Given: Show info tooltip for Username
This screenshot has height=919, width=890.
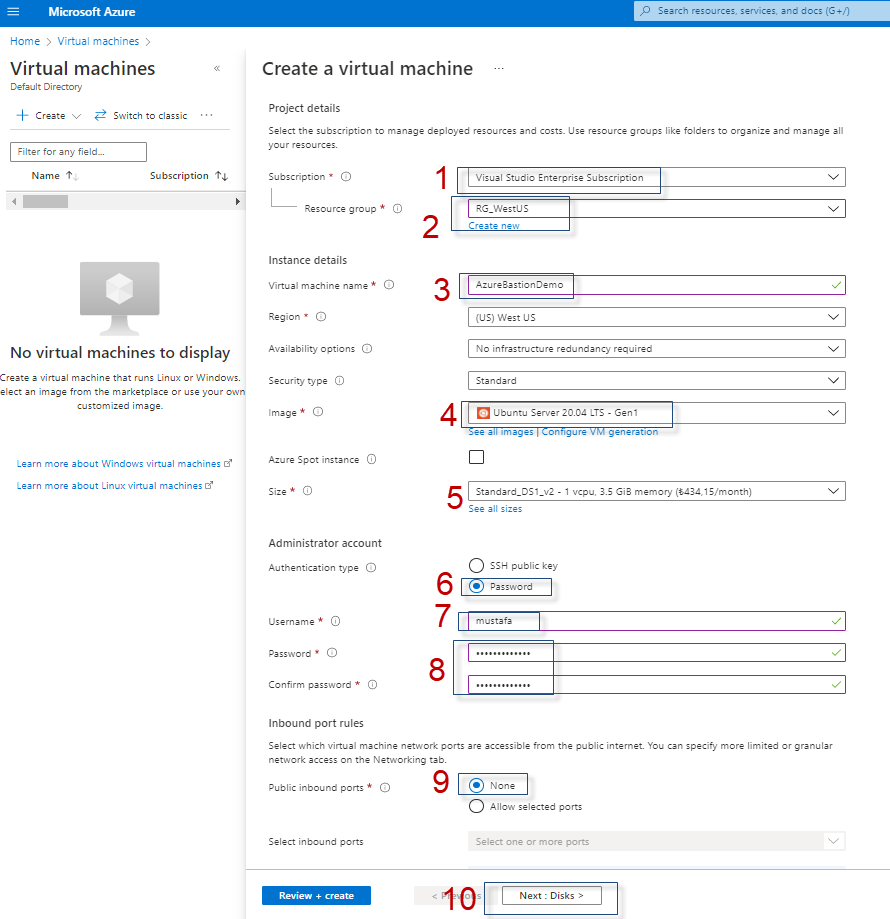Looking at the screenshot, I should [x=335, y=621].
